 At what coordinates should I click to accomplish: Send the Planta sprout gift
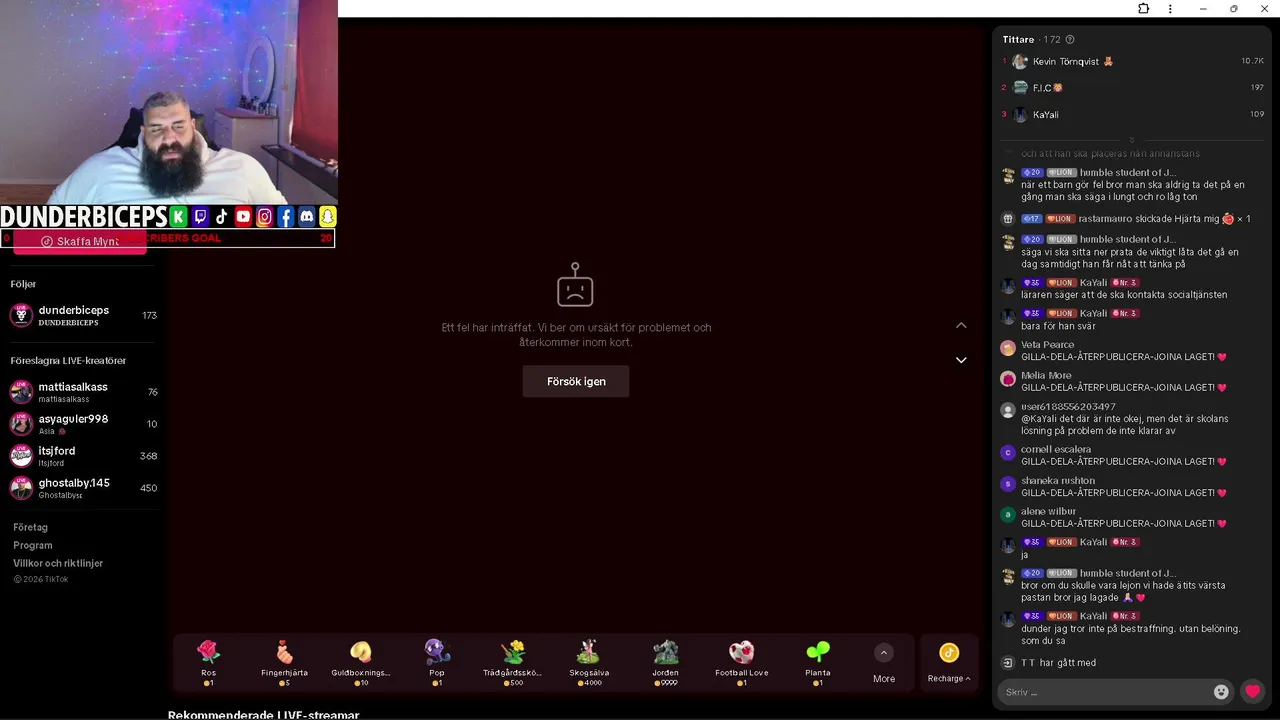point(817,663)
